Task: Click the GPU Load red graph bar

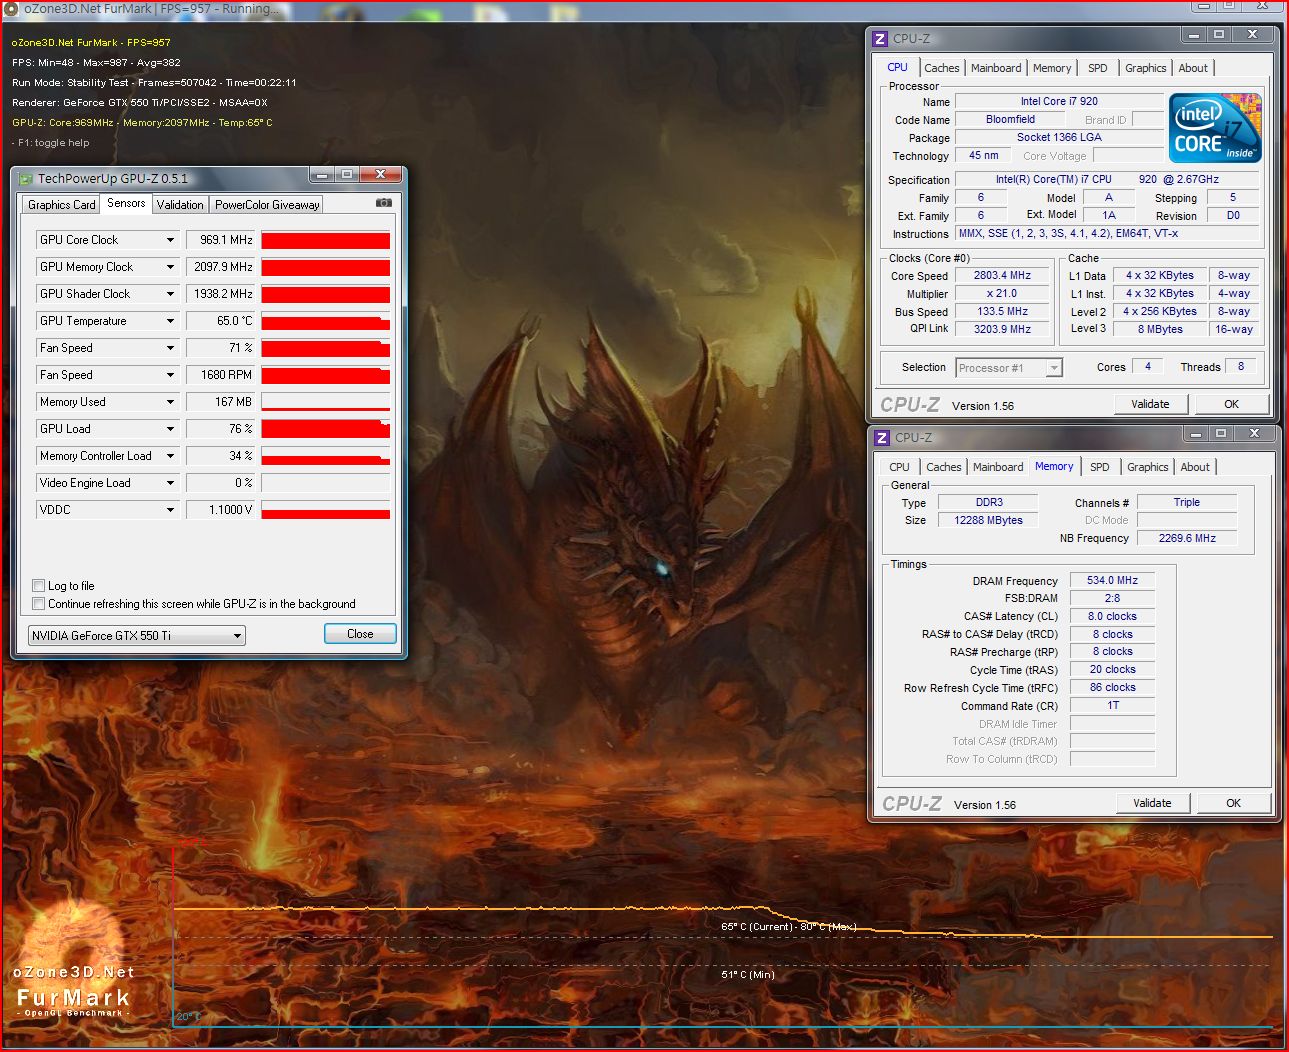Action: coord(326,429)
